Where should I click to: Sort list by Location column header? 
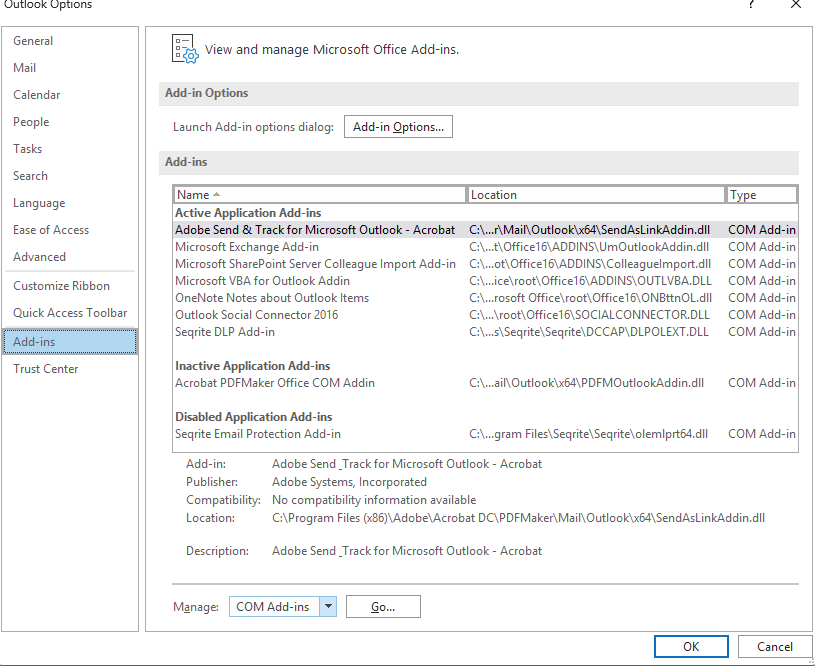596,195
